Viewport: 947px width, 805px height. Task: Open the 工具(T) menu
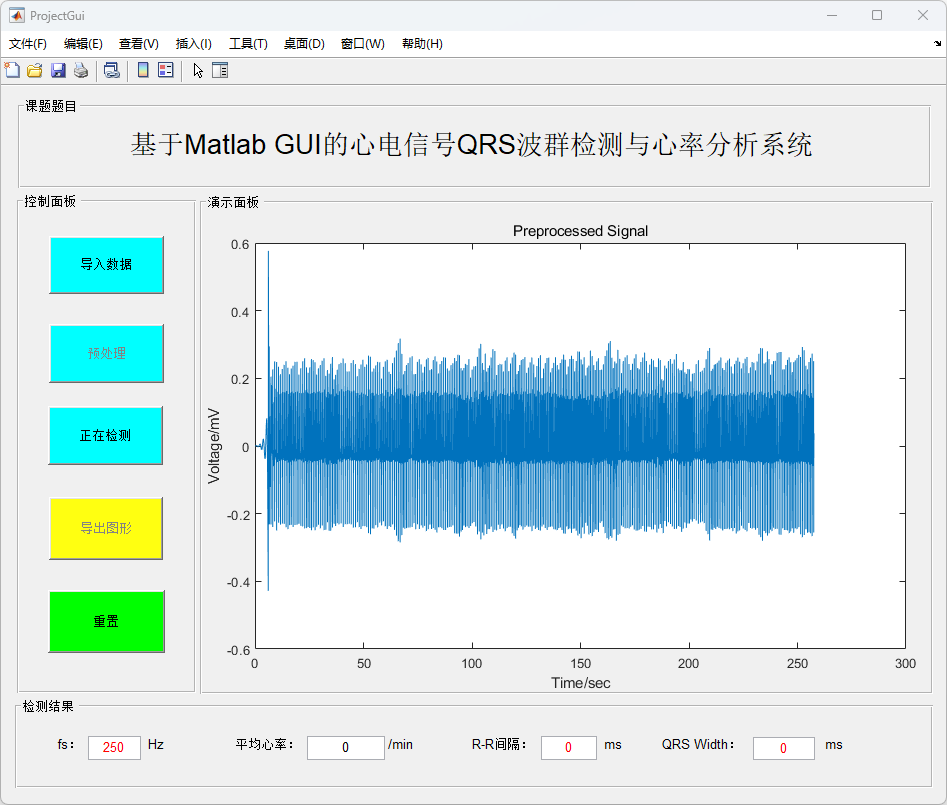[x=248, y=44]
